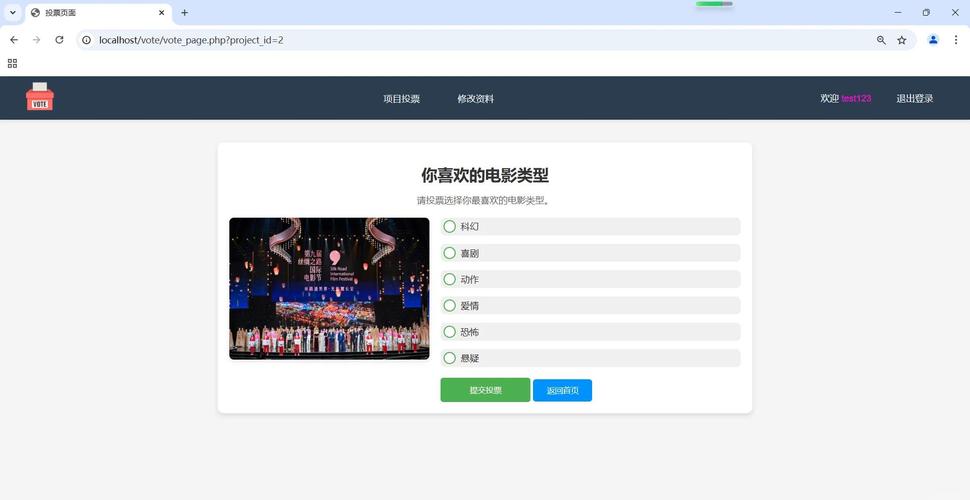Click the text 请投票选择你最喜欢的电影类型
The height and width of the screenshot is (500, 970).
coord(483,200)
